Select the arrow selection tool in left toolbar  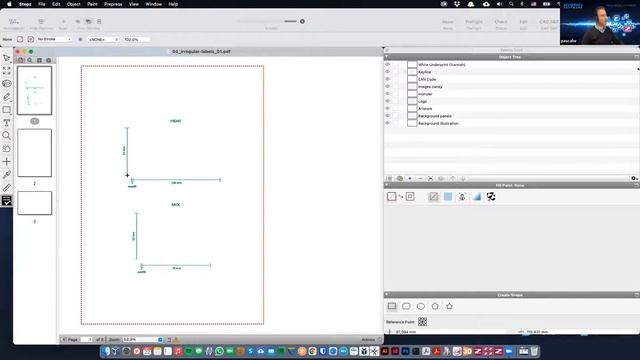pyautogui.click(x=7, y=58)
